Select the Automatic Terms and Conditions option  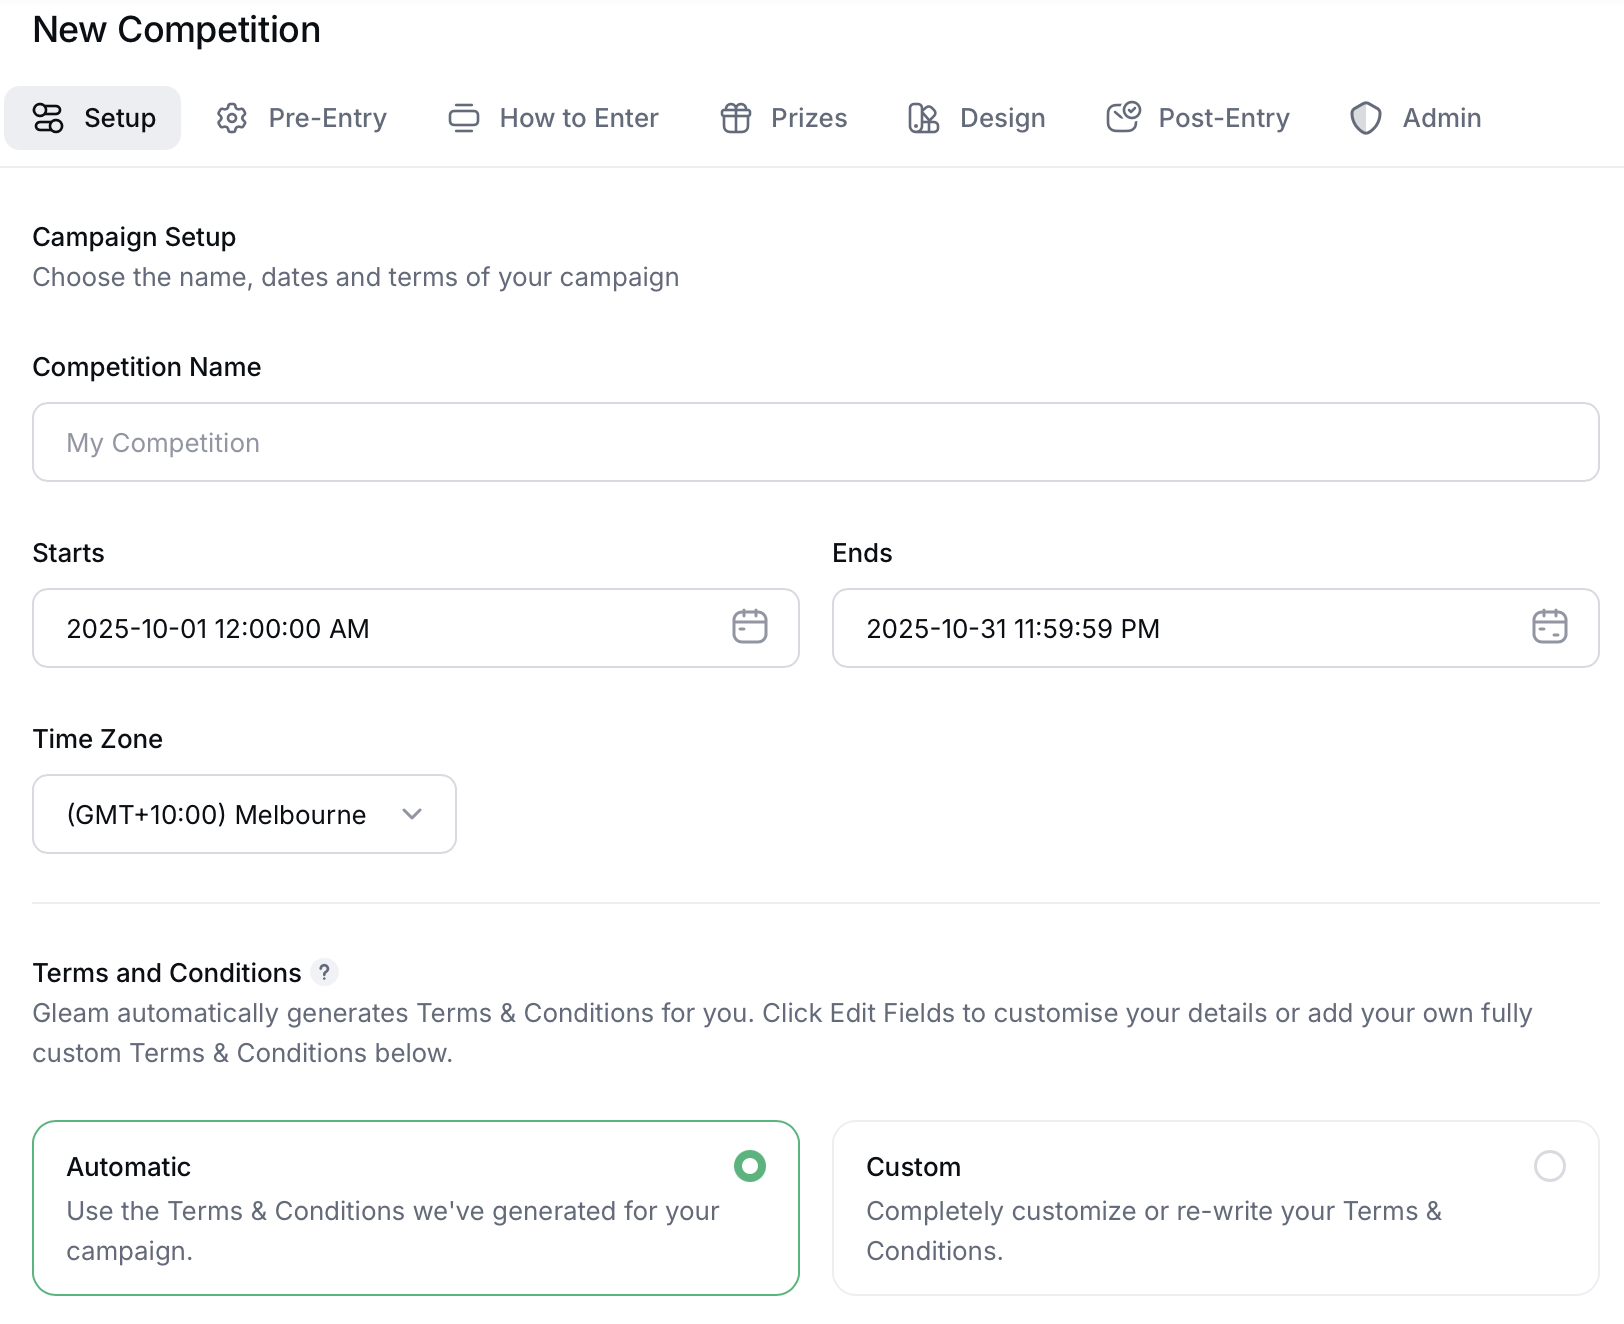pyautogui.click(x=749, y=1166)
